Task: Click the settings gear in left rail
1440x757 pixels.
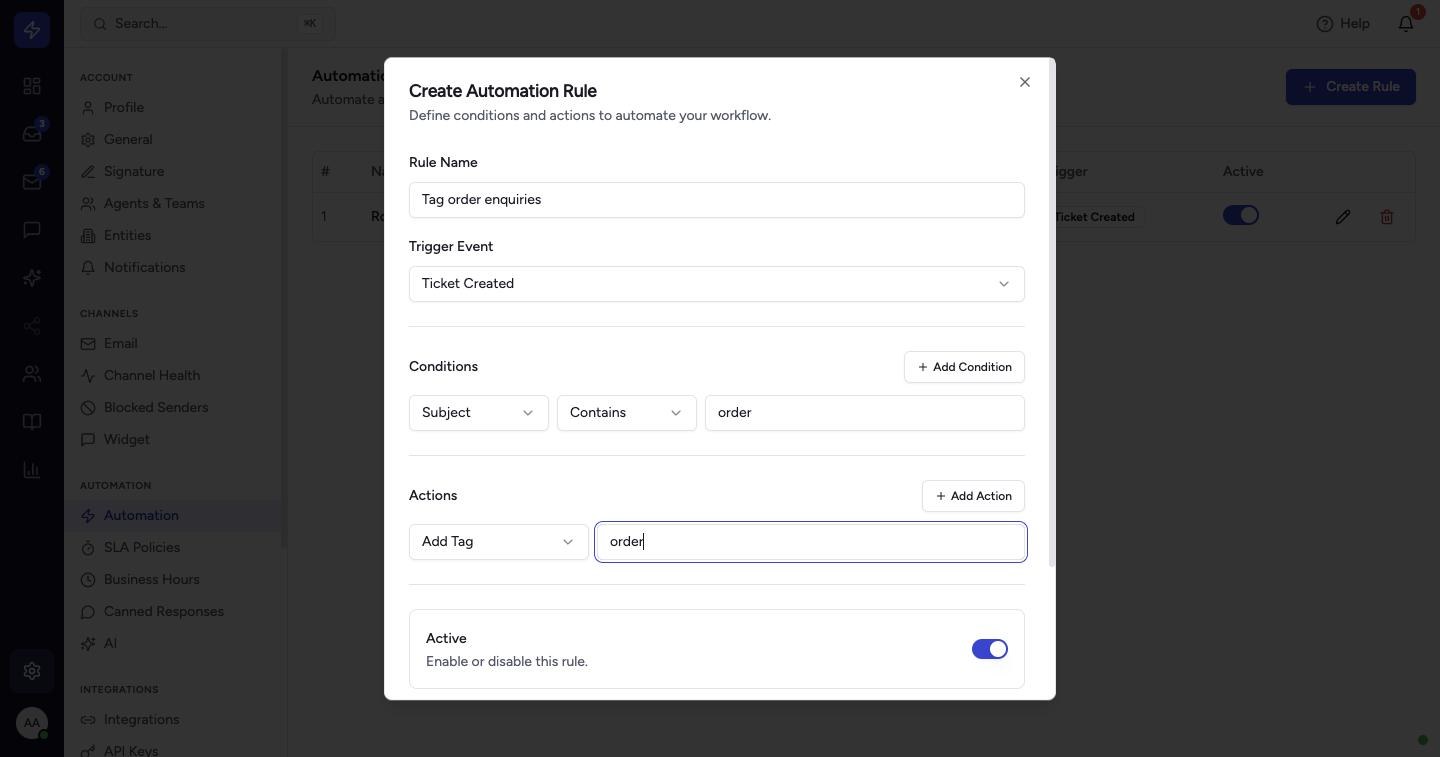Action: (32, 671)
